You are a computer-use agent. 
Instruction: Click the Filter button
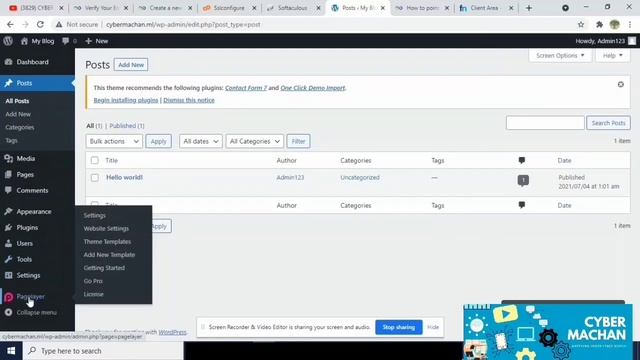(298, 141)
